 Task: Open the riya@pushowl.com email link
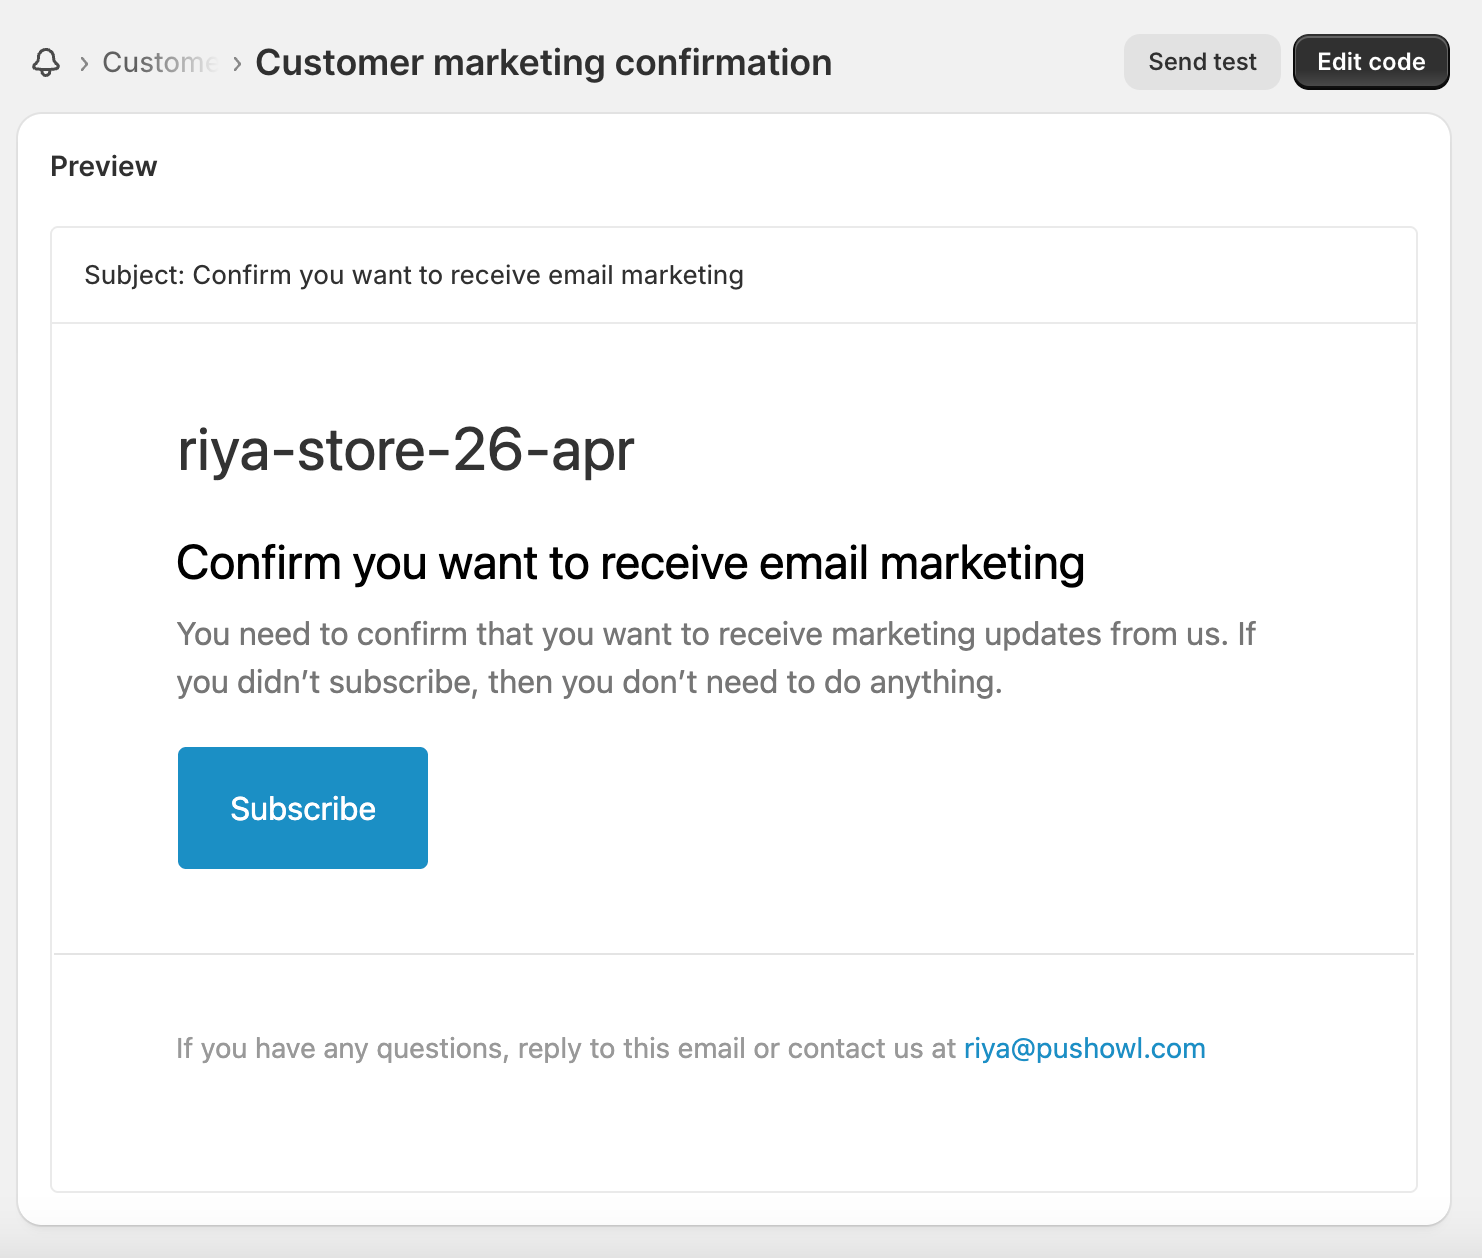(1084, 1048)
